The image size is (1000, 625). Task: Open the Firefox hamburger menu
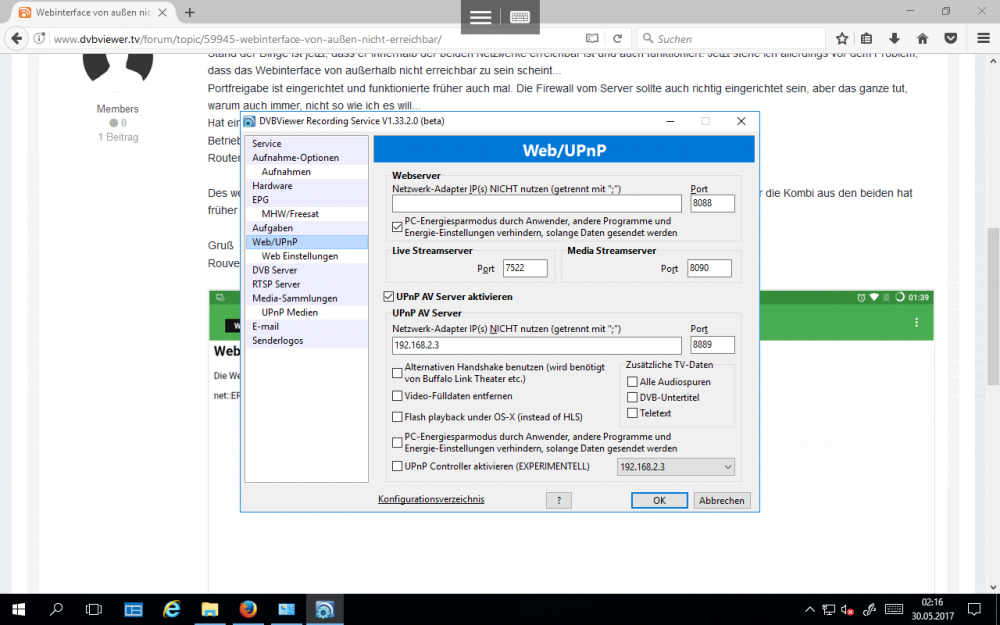click(x=983, y=39)
